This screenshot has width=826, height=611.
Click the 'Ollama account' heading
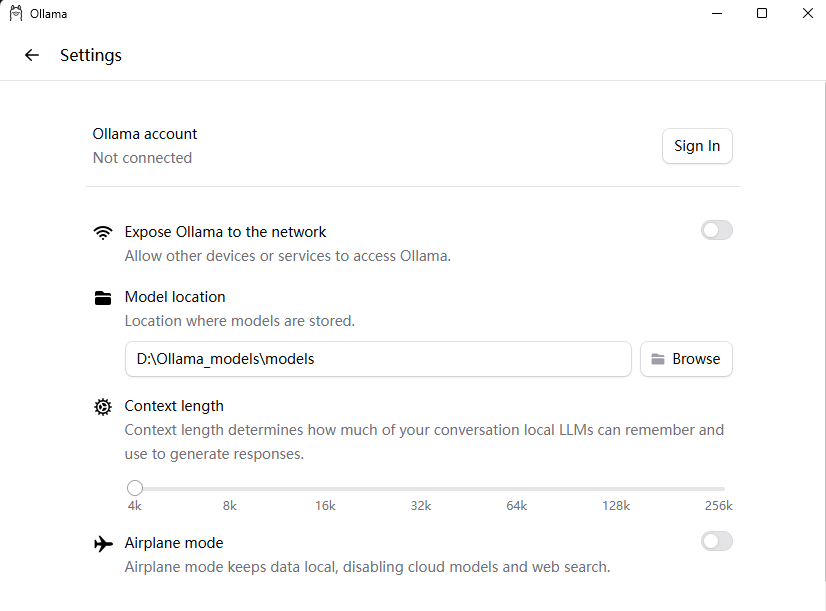point(145,134)
